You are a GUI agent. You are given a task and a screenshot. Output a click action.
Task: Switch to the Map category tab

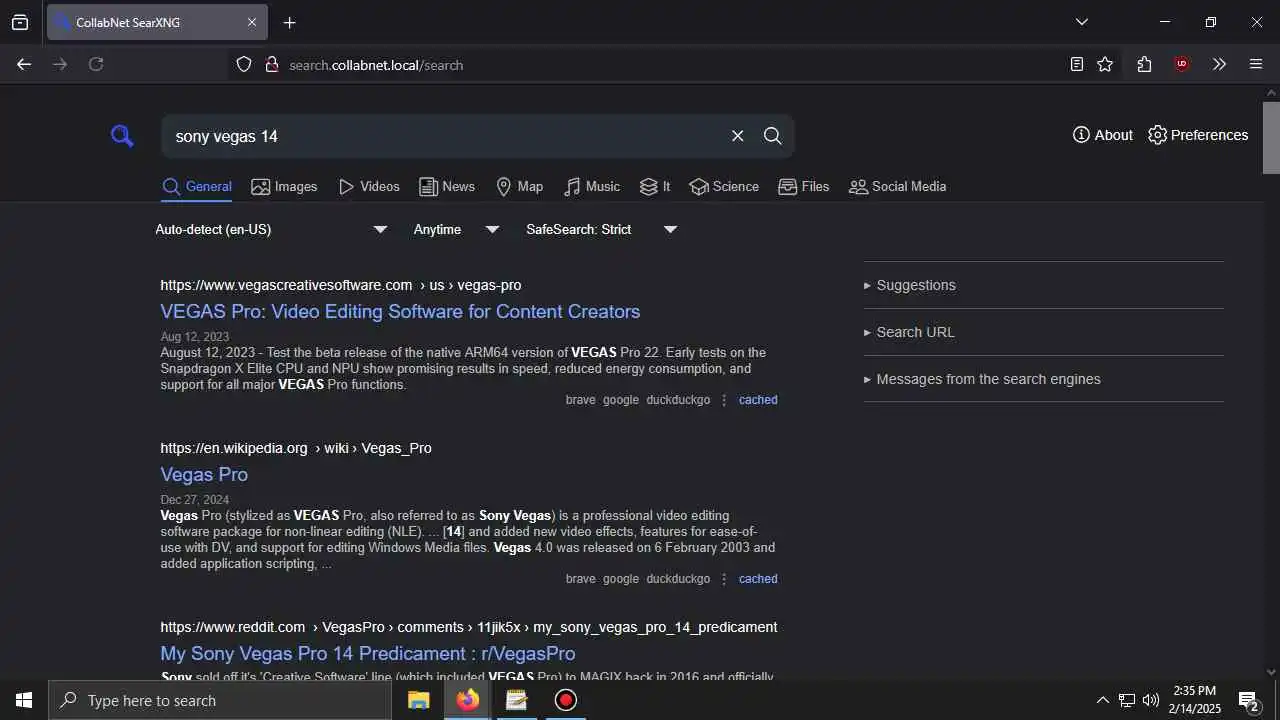(x=519, y=187)
